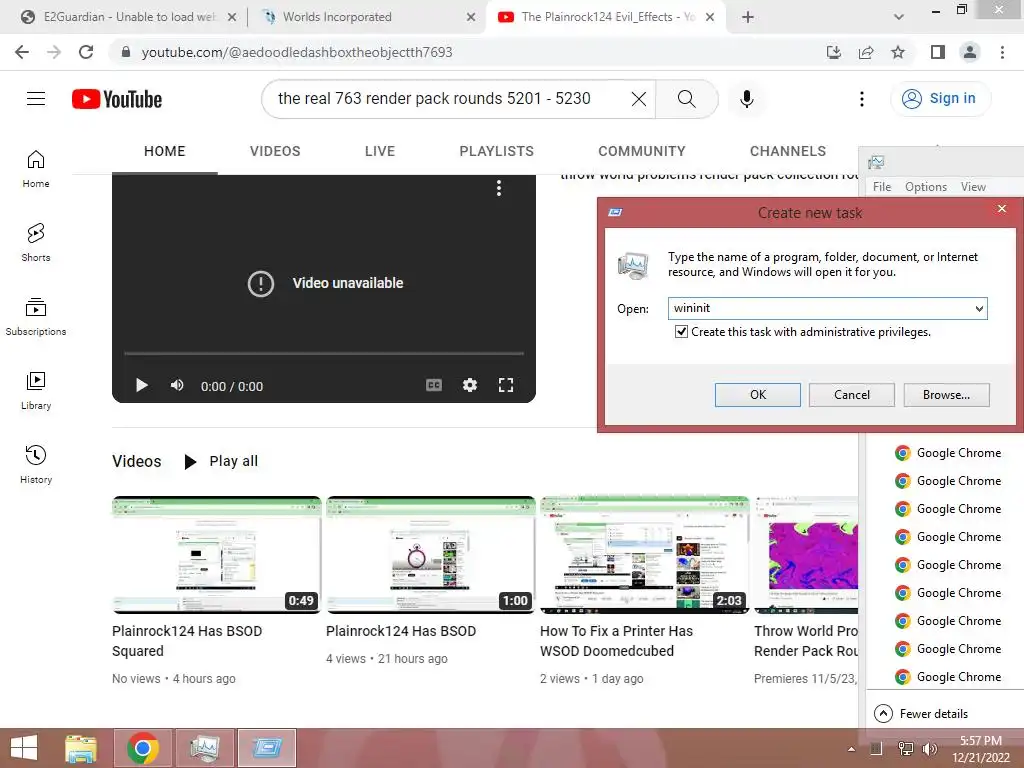Screen dimensions: 1024x768
Task: Expand Chrome tab search chevron
Action: [899, 17]
